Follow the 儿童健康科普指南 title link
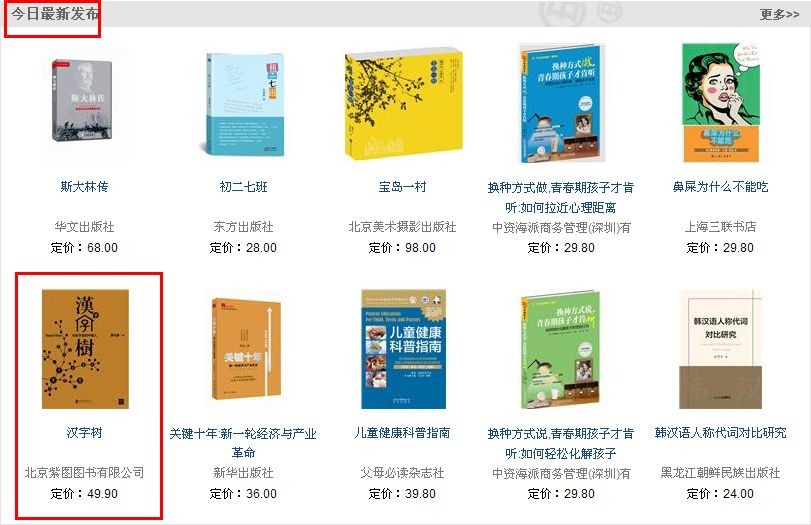The width and height of the screenshot is (811, 525). tap(402, 432)
